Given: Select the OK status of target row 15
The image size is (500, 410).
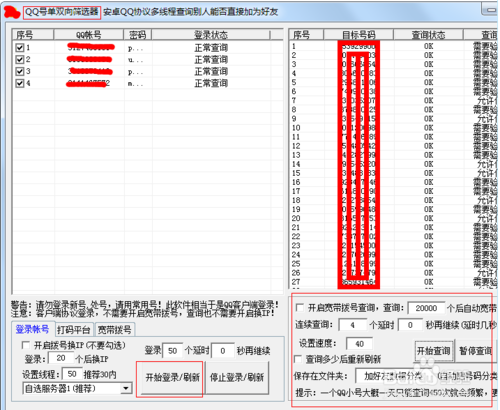Looking at the screenshot, I should (429, 173).
